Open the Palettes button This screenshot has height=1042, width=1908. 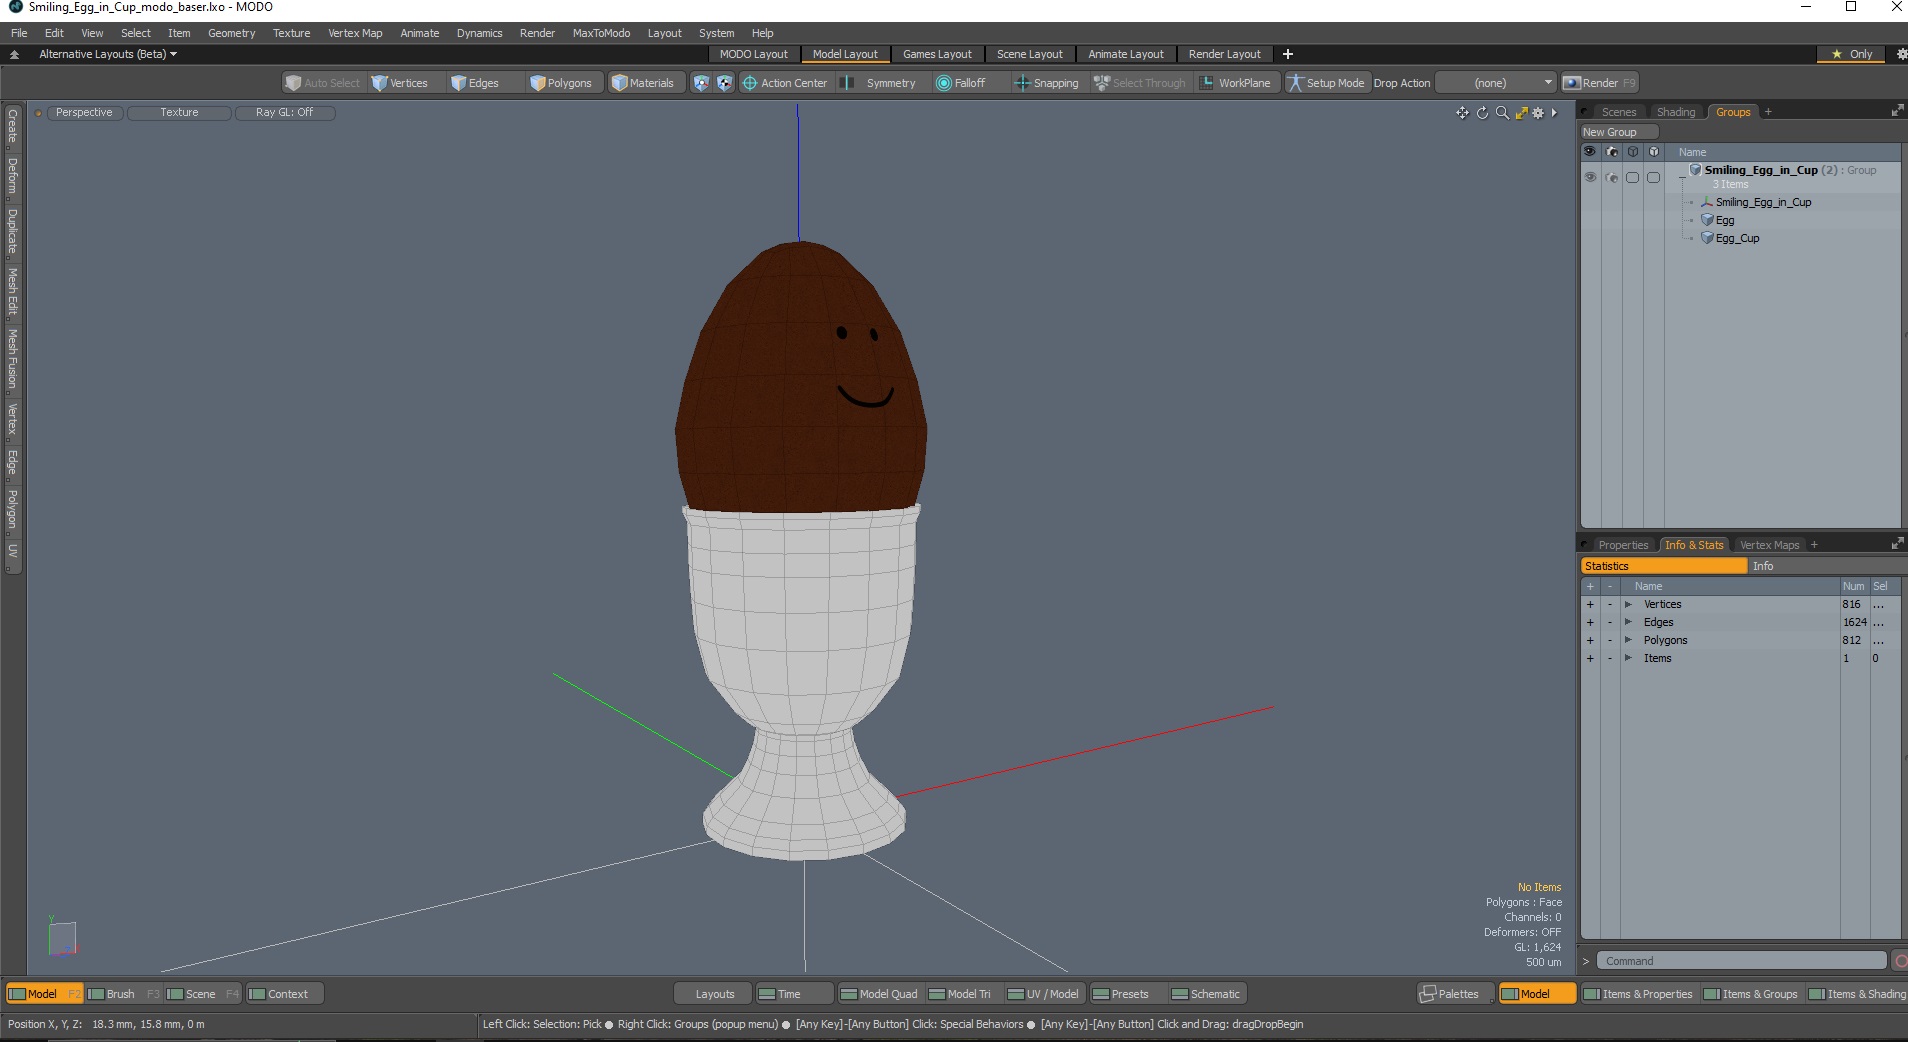1456,994
